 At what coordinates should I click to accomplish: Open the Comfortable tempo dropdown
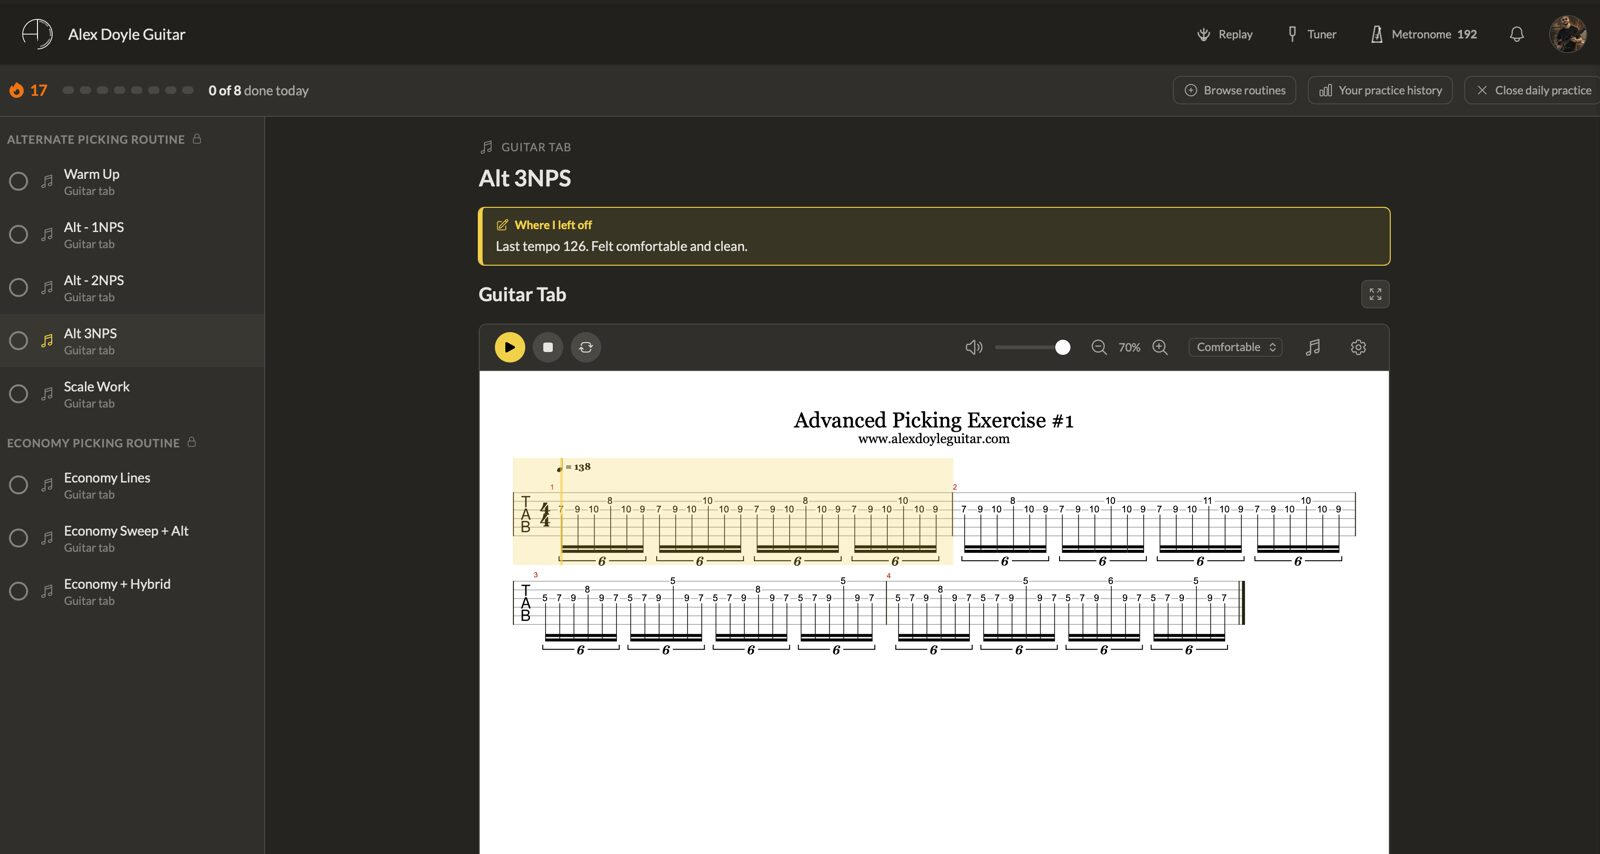pos(1236,347)
